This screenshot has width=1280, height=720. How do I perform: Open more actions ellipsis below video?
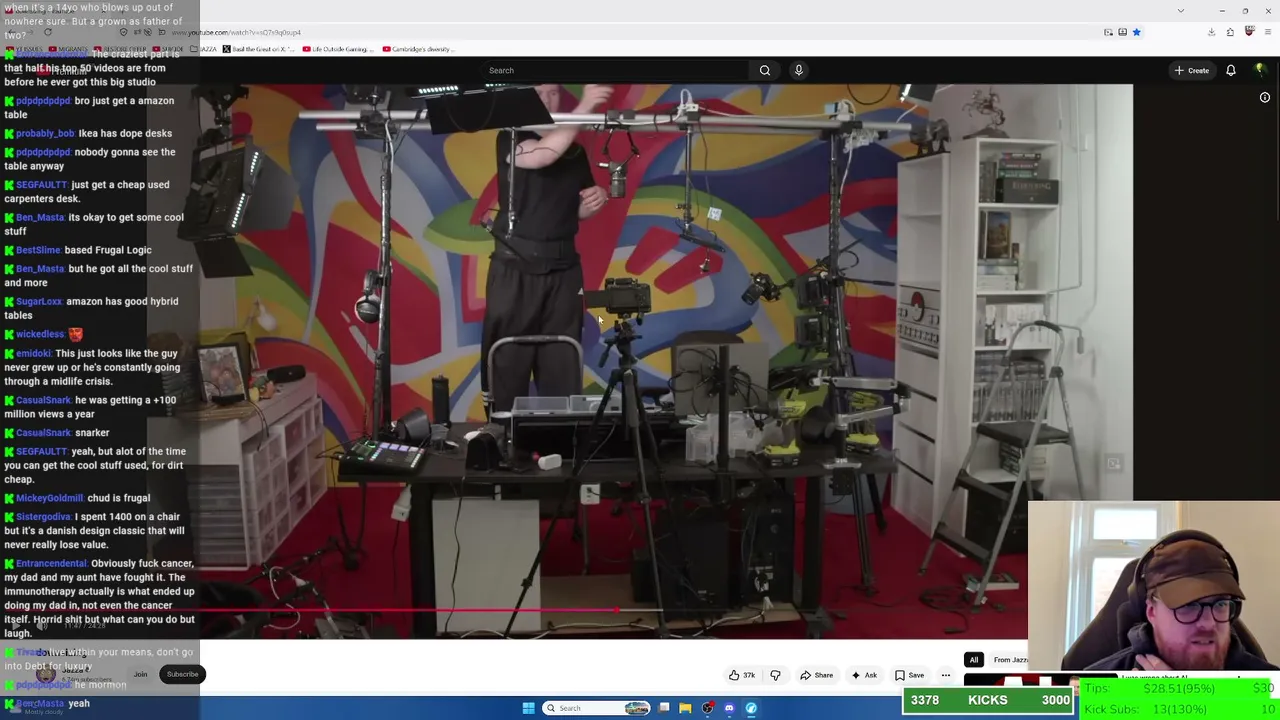coord(945,676)
